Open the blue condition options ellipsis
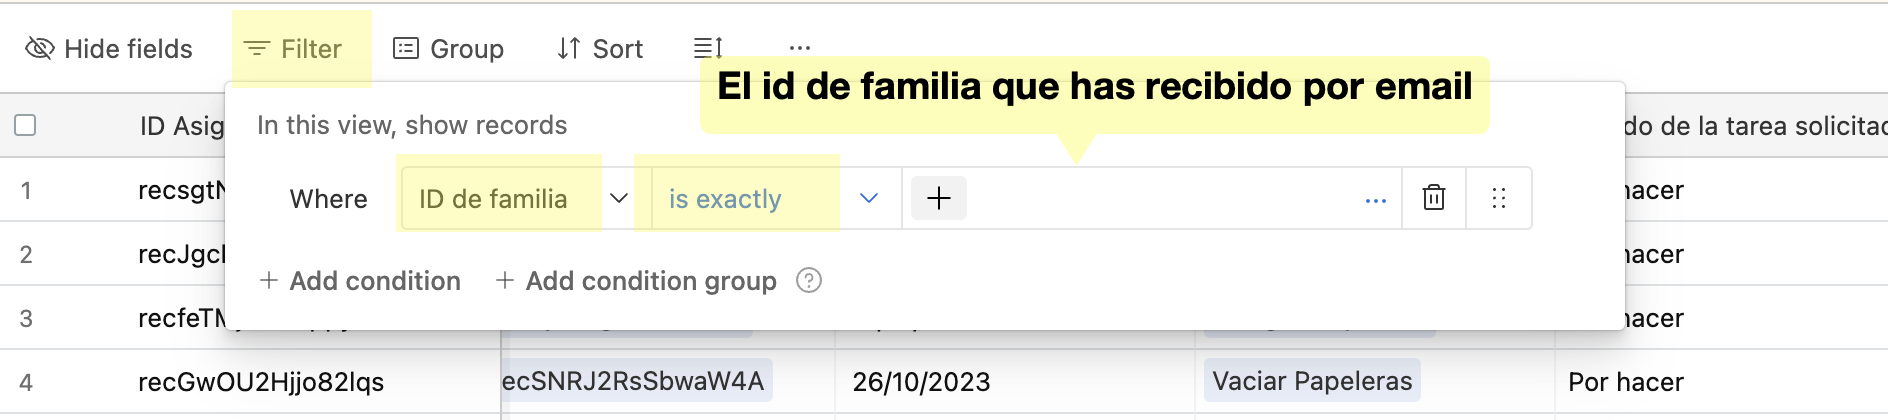Image resolution: width=1888 pixels, height=420 pixels. pos(1375,200)
